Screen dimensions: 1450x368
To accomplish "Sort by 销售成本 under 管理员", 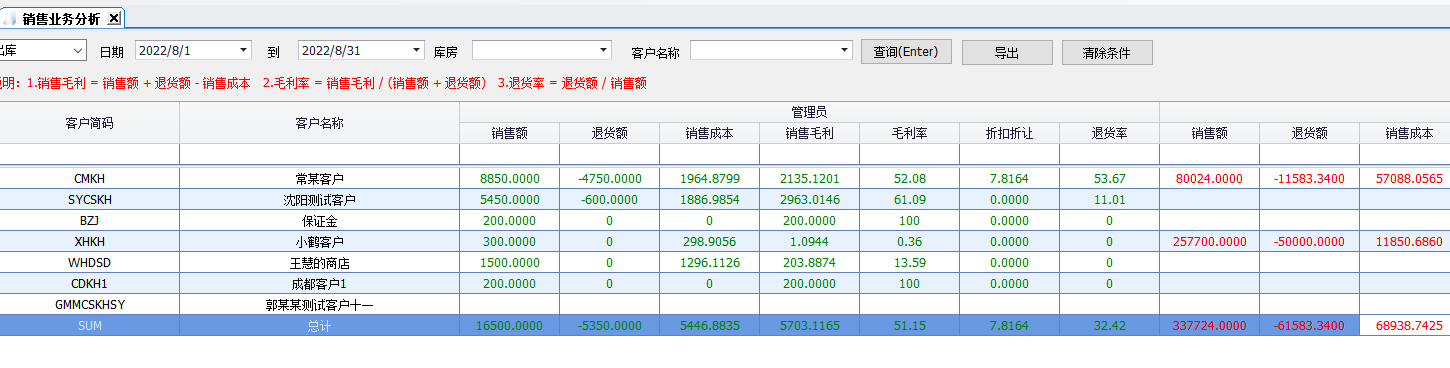I will click(709, 132).
